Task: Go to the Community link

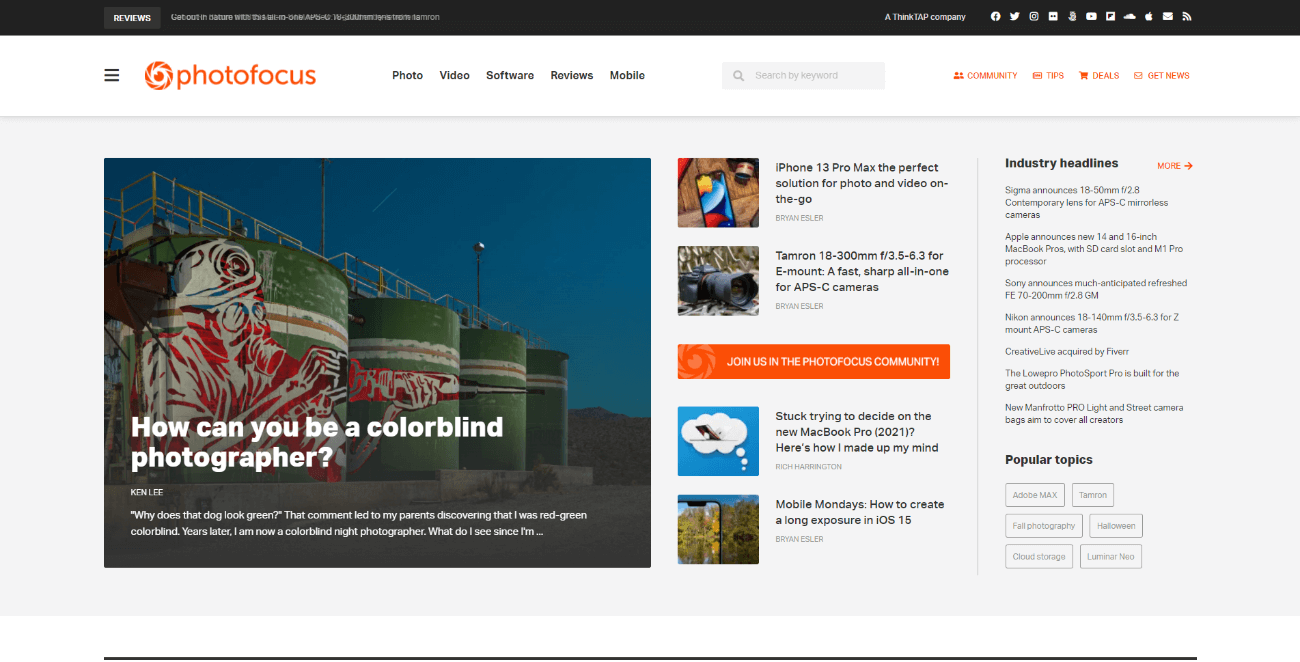Action: (x=985, y=76)
